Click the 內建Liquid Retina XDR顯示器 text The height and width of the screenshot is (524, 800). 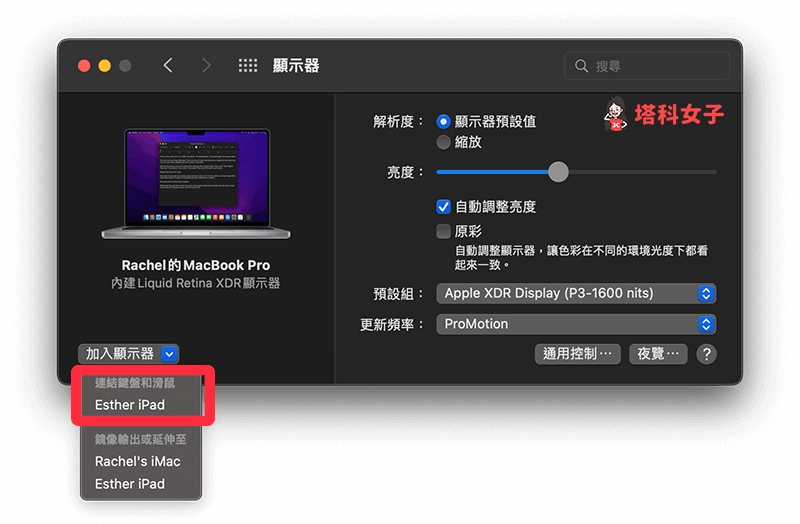point(196,283)
